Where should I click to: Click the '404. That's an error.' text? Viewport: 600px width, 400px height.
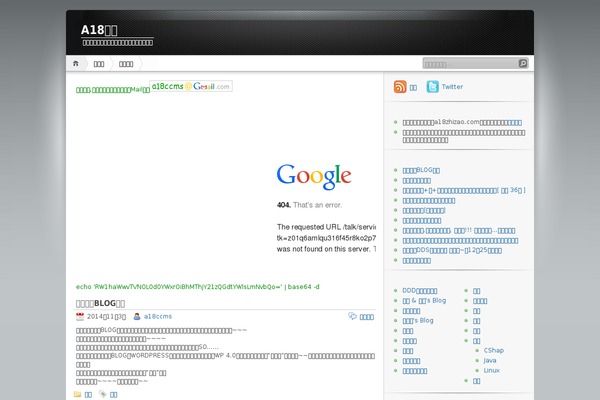[x=309, y=205]
